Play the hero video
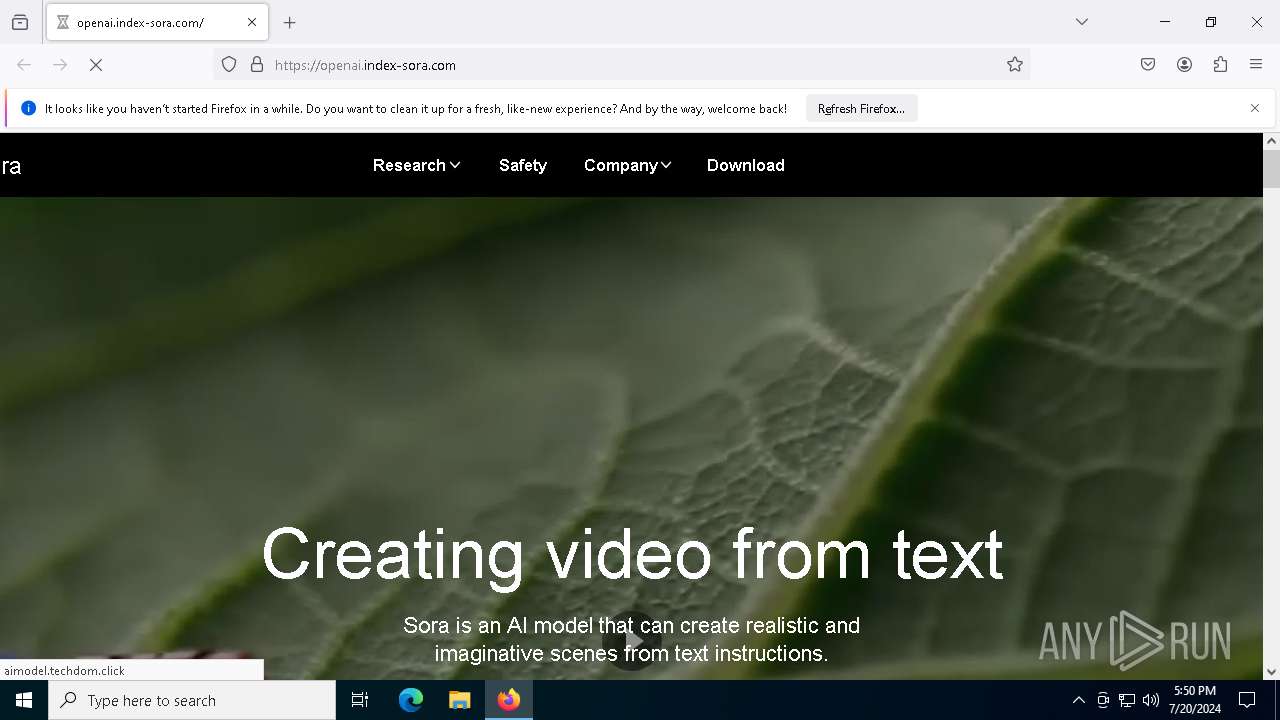This screenshot has height=720, width=1280. click(x=632, y=640)
